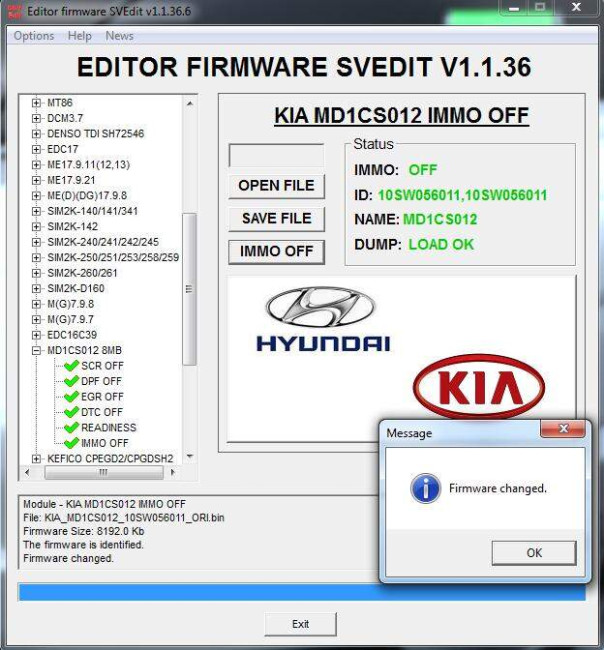Click the Hyundai logo image
604x650 pixels.
(x=323, y=319)
